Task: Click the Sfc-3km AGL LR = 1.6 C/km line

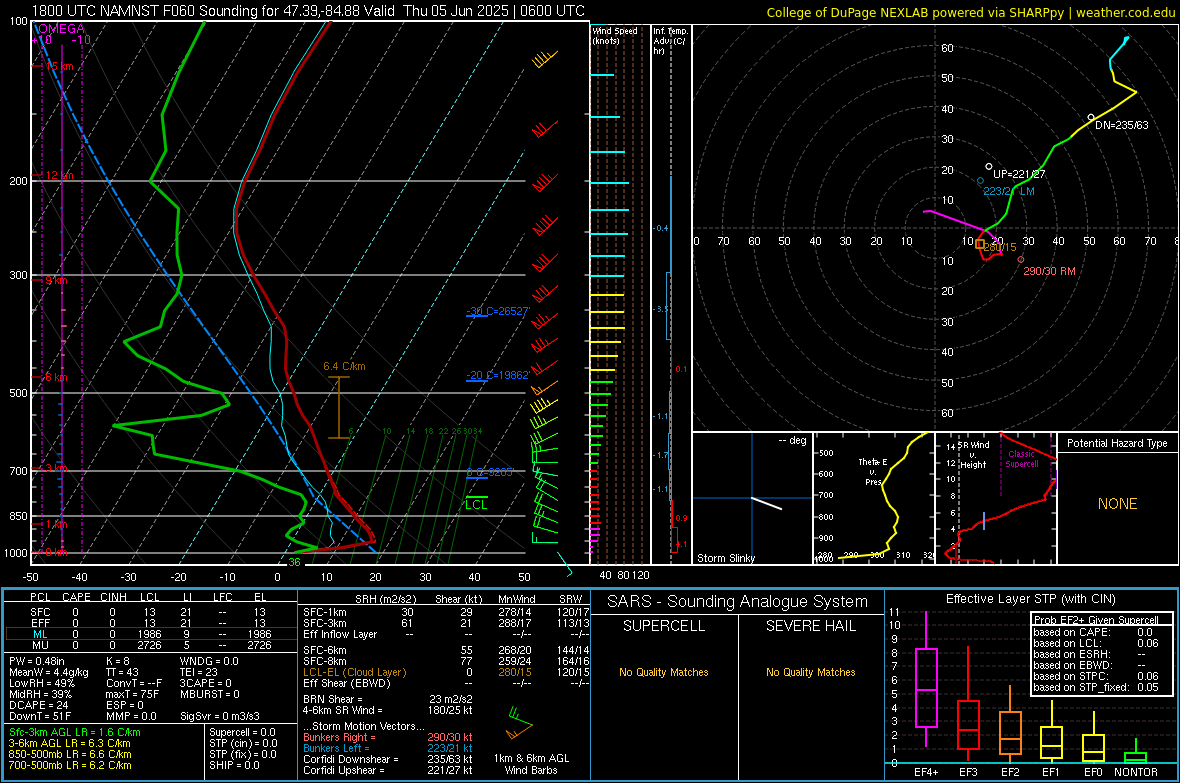Action: (75, 732)
